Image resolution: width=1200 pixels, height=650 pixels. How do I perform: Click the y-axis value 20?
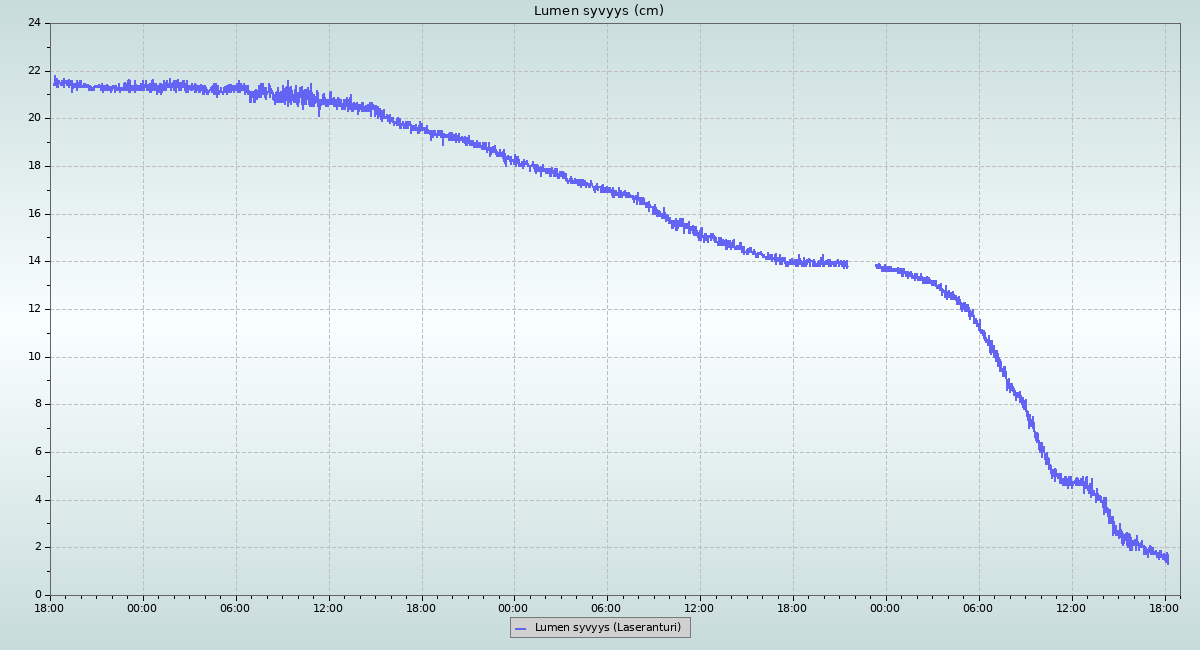(x=34, y=118)
